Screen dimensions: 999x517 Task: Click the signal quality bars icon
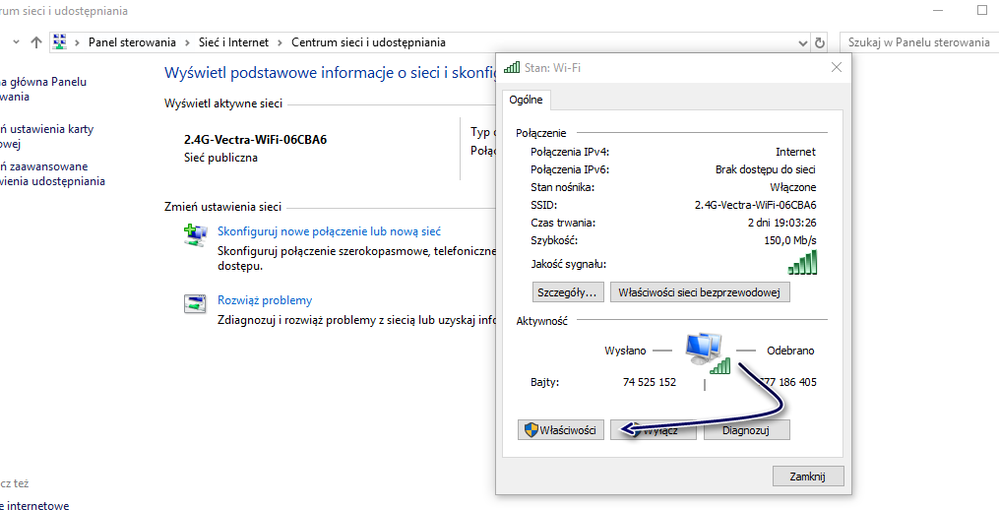[x=802, y=263]
